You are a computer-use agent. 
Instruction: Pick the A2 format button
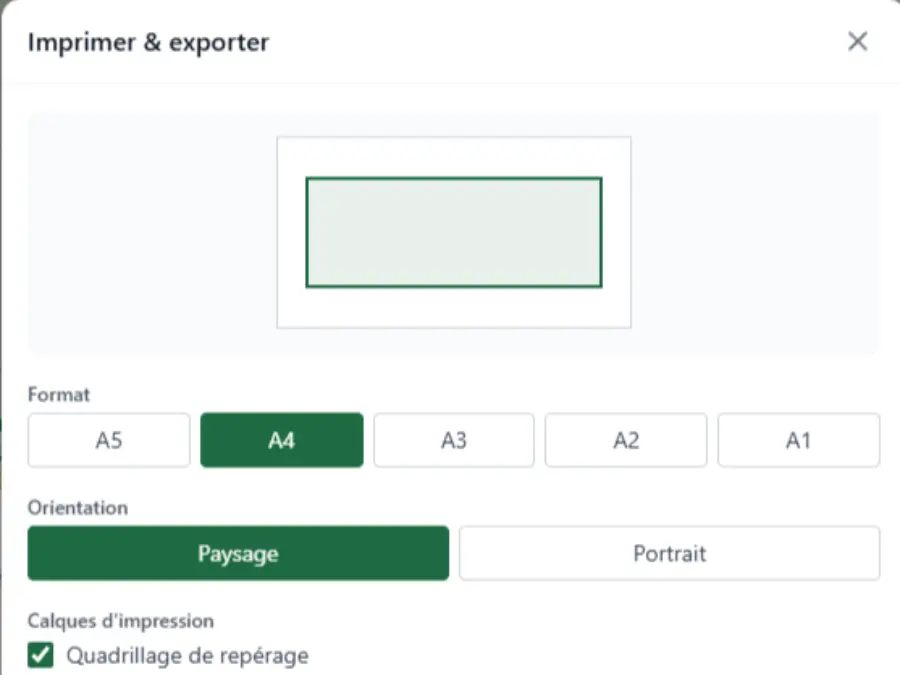[x=626, y=440]
